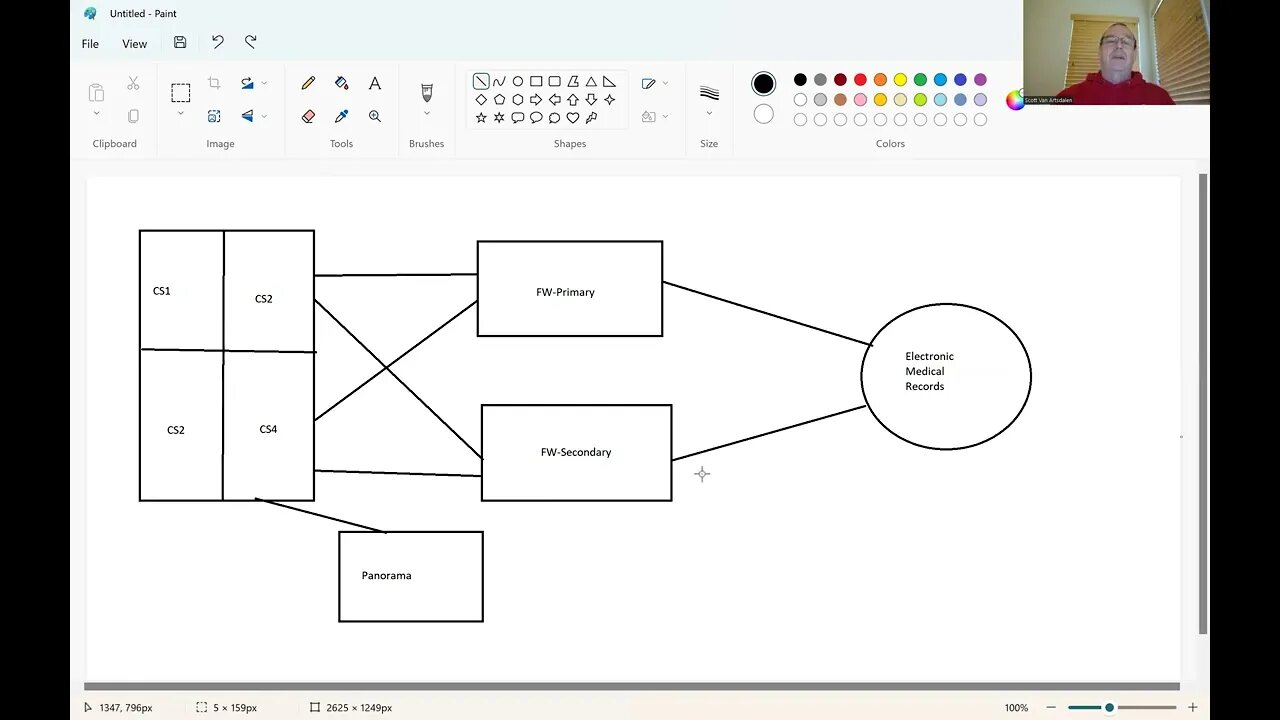
Task: Click the Redo arrow
Action: (251, 42)
